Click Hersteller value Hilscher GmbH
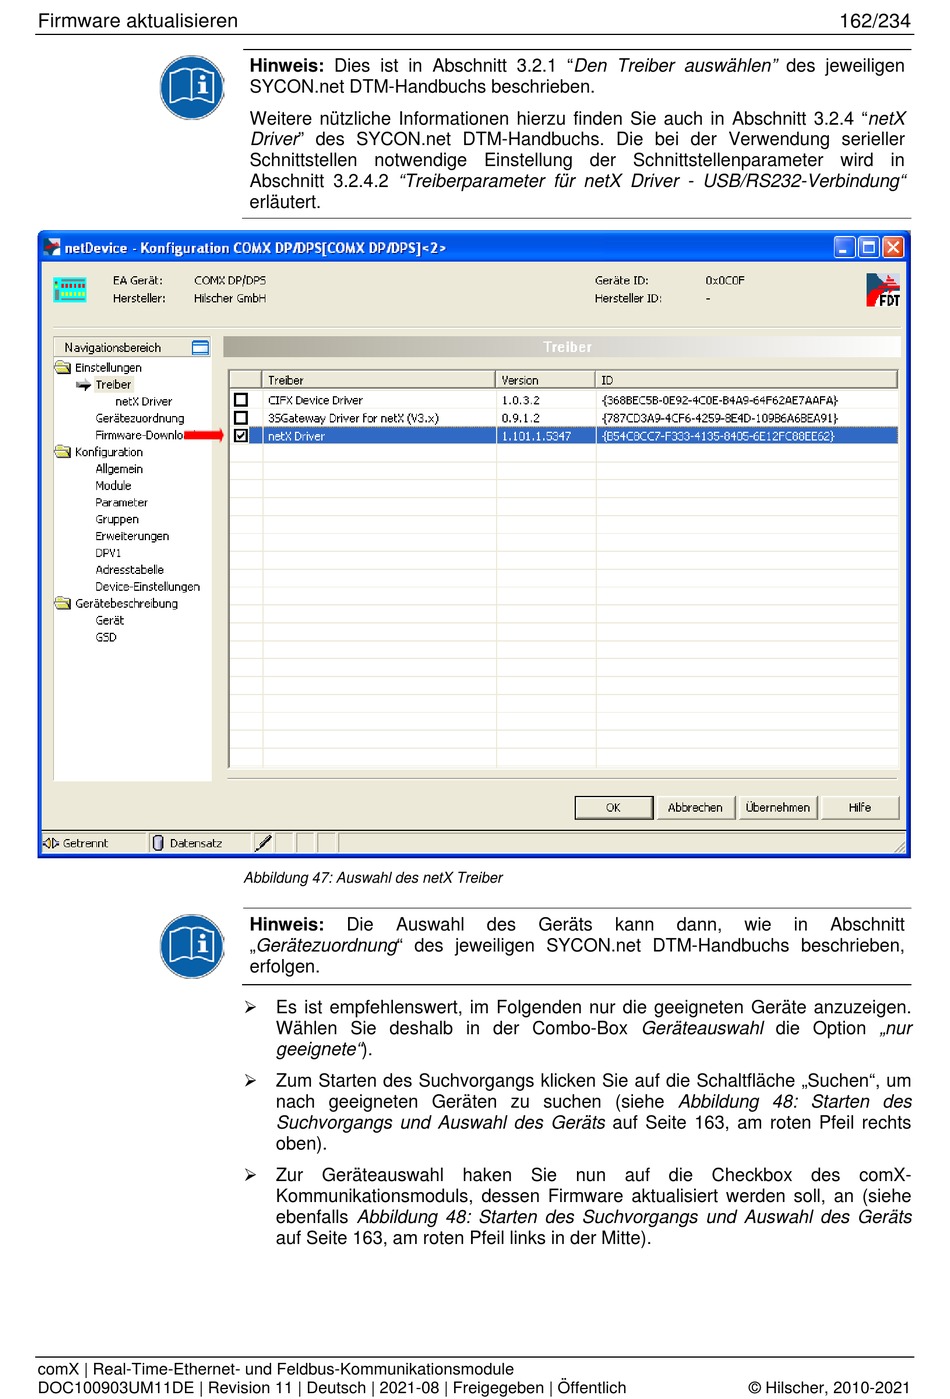This screenshot has height=1399, width=950. click(x=230, y=298)
